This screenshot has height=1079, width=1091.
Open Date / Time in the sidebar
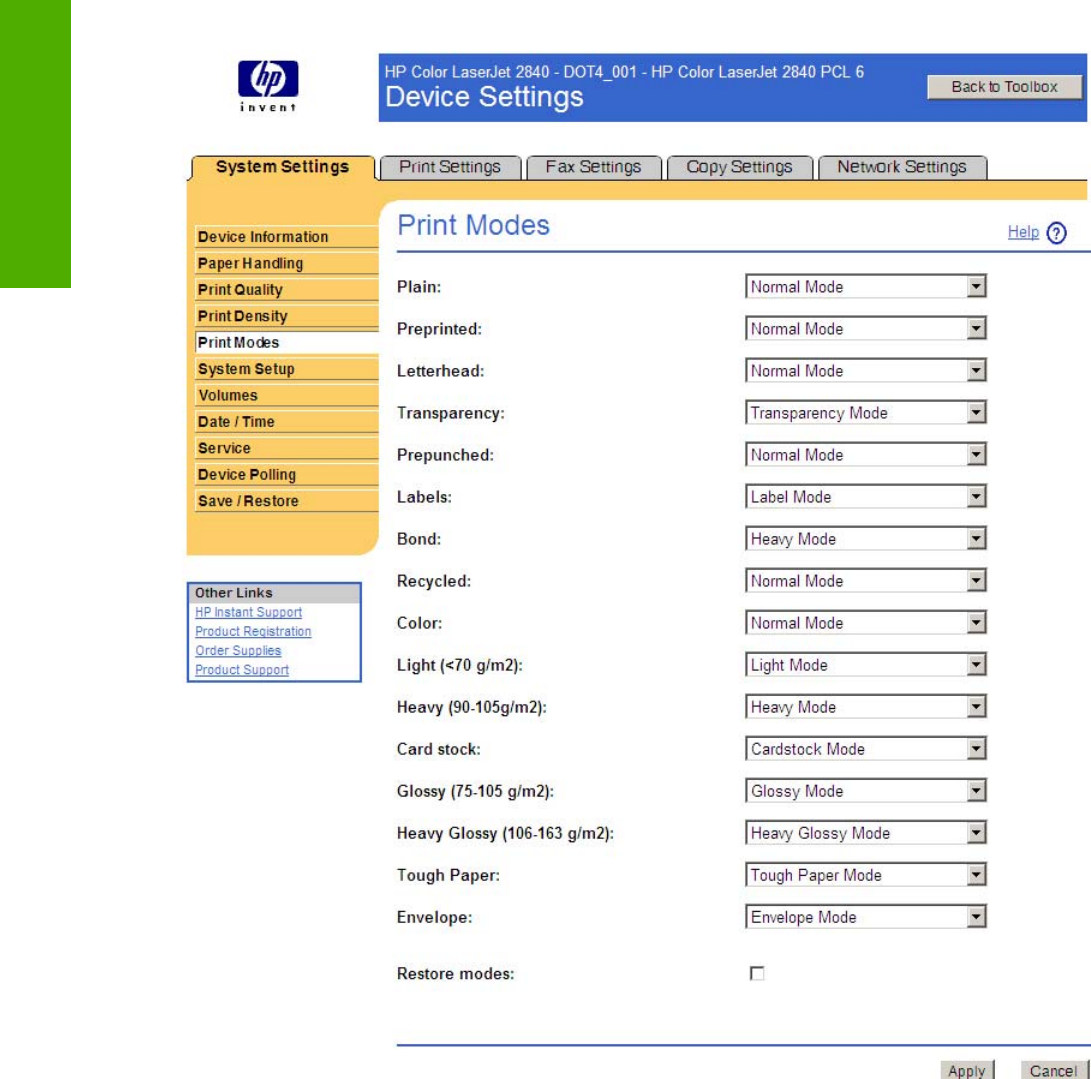[x=287, y=422]
